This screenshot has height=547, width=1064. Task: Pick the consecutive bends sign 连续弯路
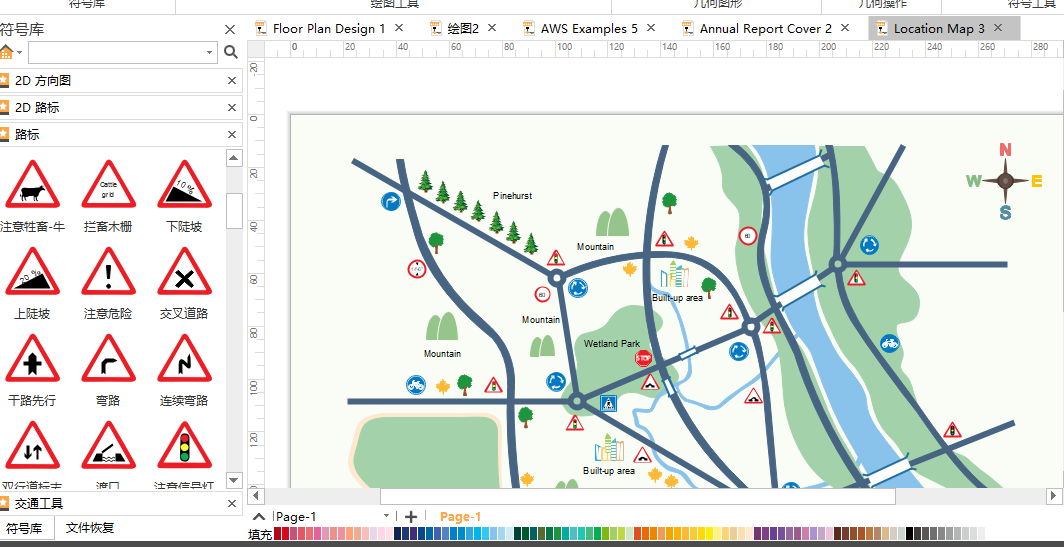pos(185,358)
